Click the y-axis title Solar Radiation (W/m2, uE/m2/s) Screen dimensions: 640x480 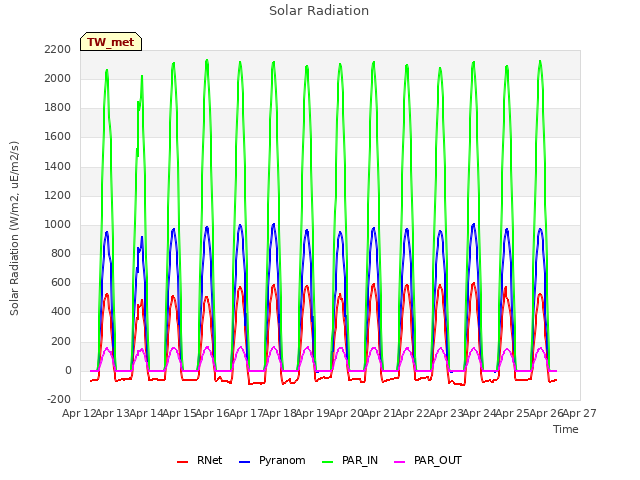pyautogui.click(x=14, y=228)
